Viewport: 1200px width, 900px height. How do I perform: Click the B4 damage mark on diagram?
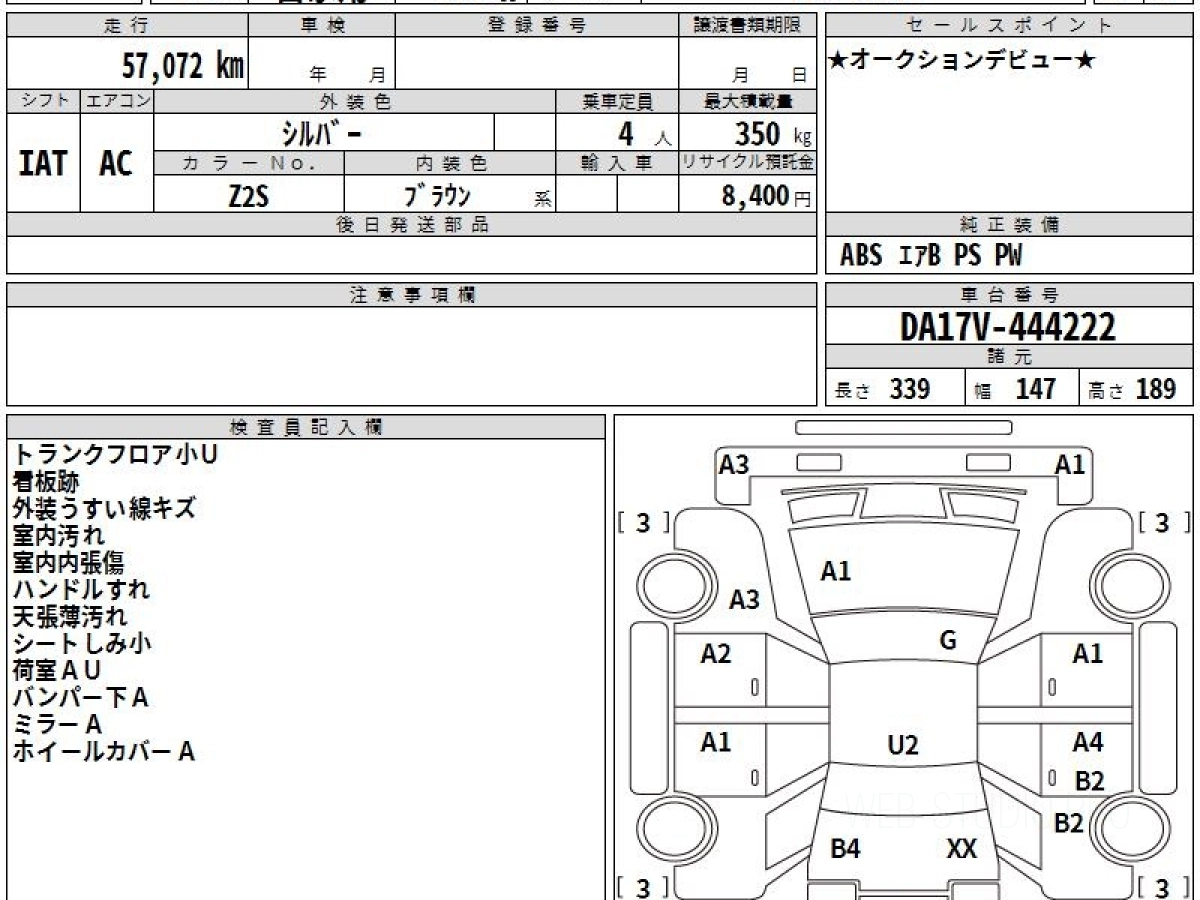(845, 850)
